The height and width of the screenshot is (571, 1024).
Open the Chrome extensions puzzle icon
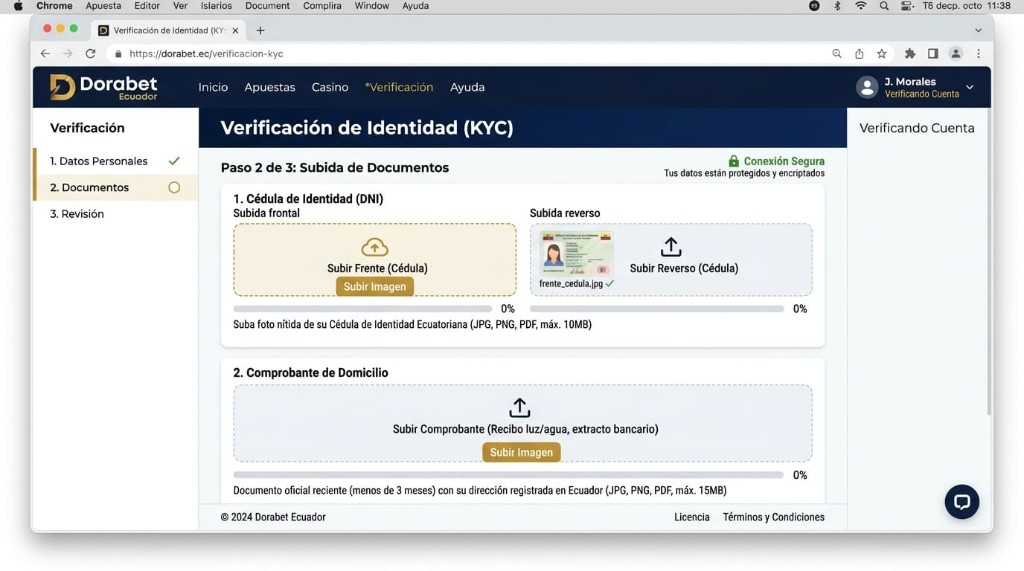pos(910,54)
